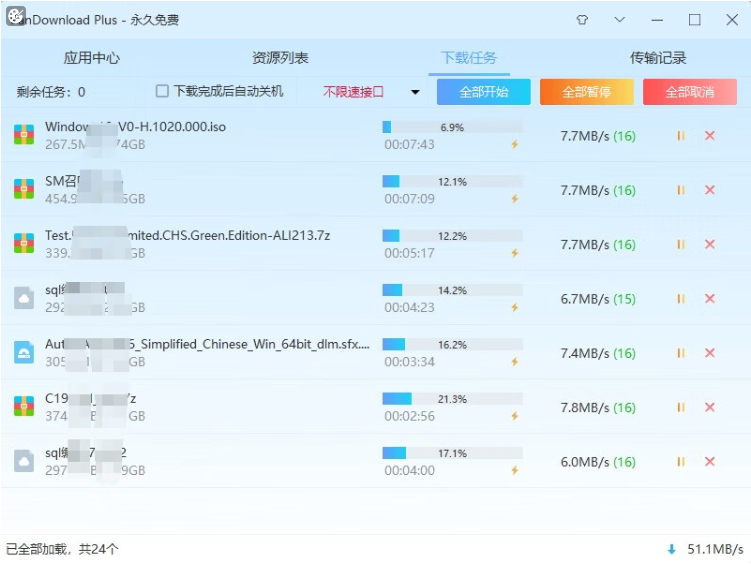The image size is (751, 564).
Task: Cancel the 14.2% sql download
Action: [710, 298]
